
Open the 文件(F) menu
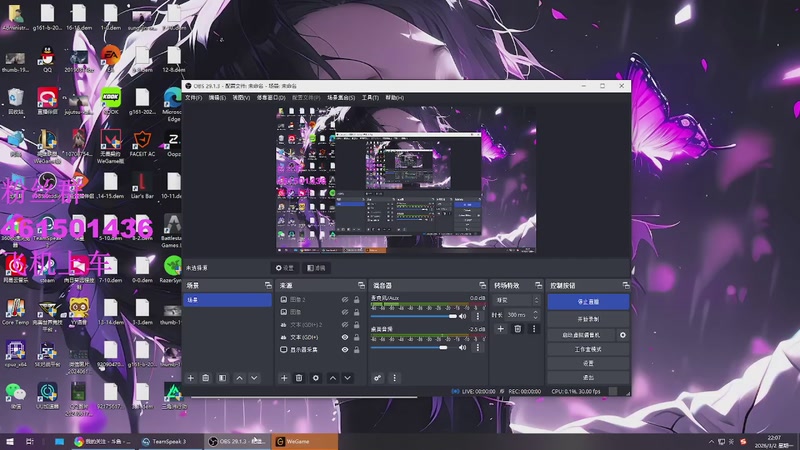pos(193,97)
